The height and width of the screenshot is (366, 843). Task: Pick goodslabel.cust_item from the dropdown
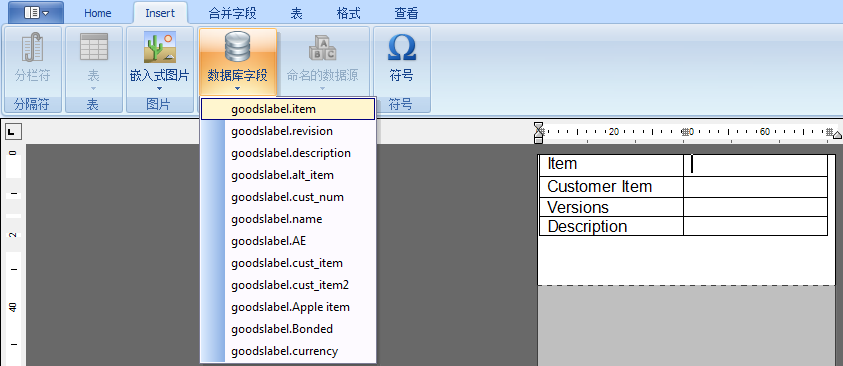click(288, 263)
